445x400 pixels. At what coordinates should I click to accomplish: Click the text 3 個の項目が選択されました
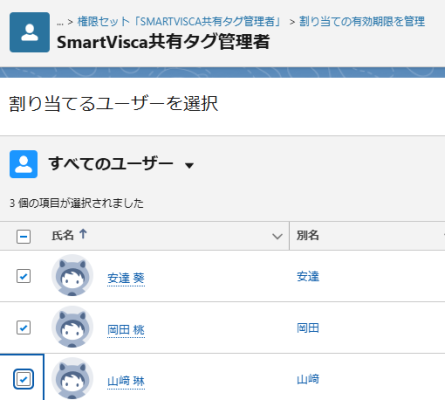tap(76, 203)
